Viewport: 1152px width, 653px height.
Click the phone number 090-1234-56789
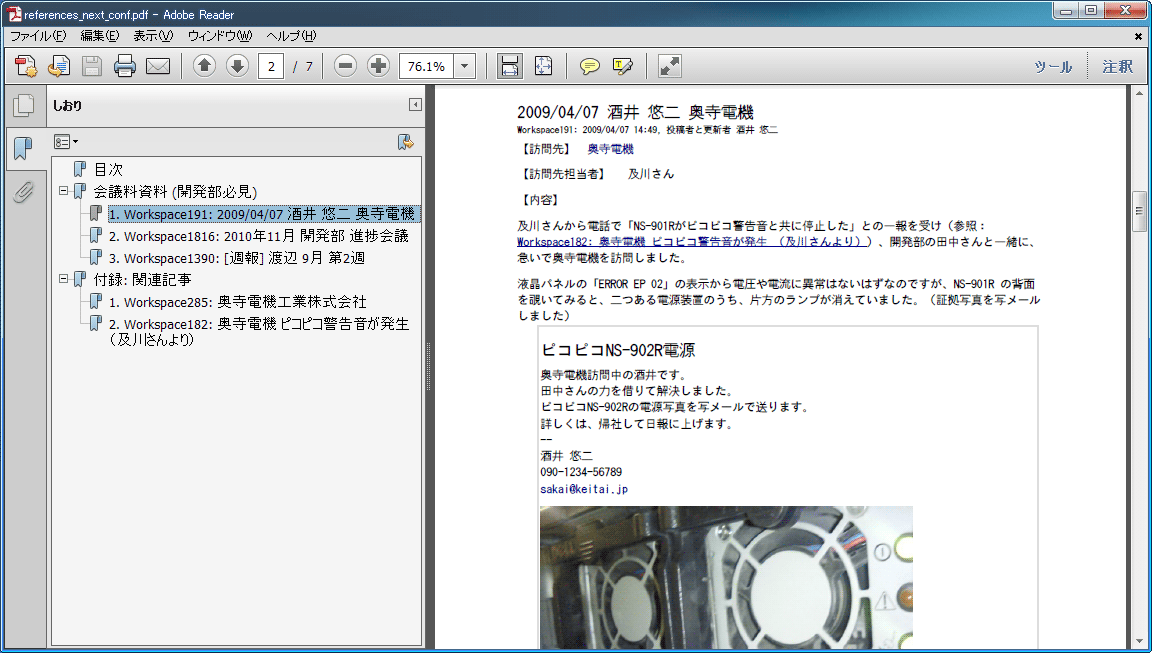tap(580, 472)
